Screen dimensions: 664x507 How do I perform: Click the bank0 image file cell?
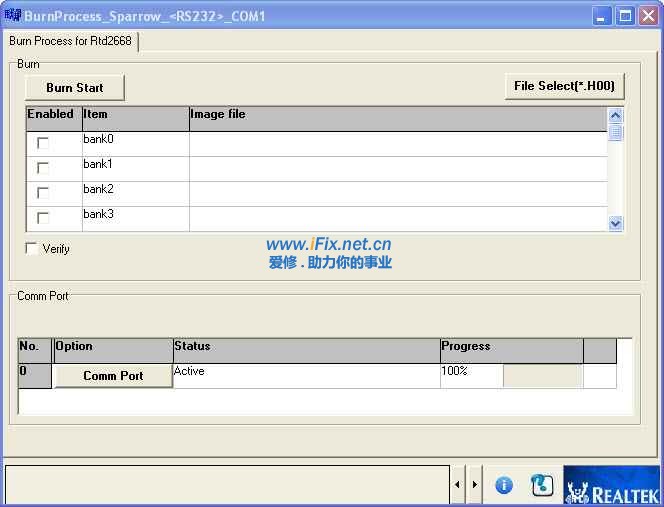point(397,143)
